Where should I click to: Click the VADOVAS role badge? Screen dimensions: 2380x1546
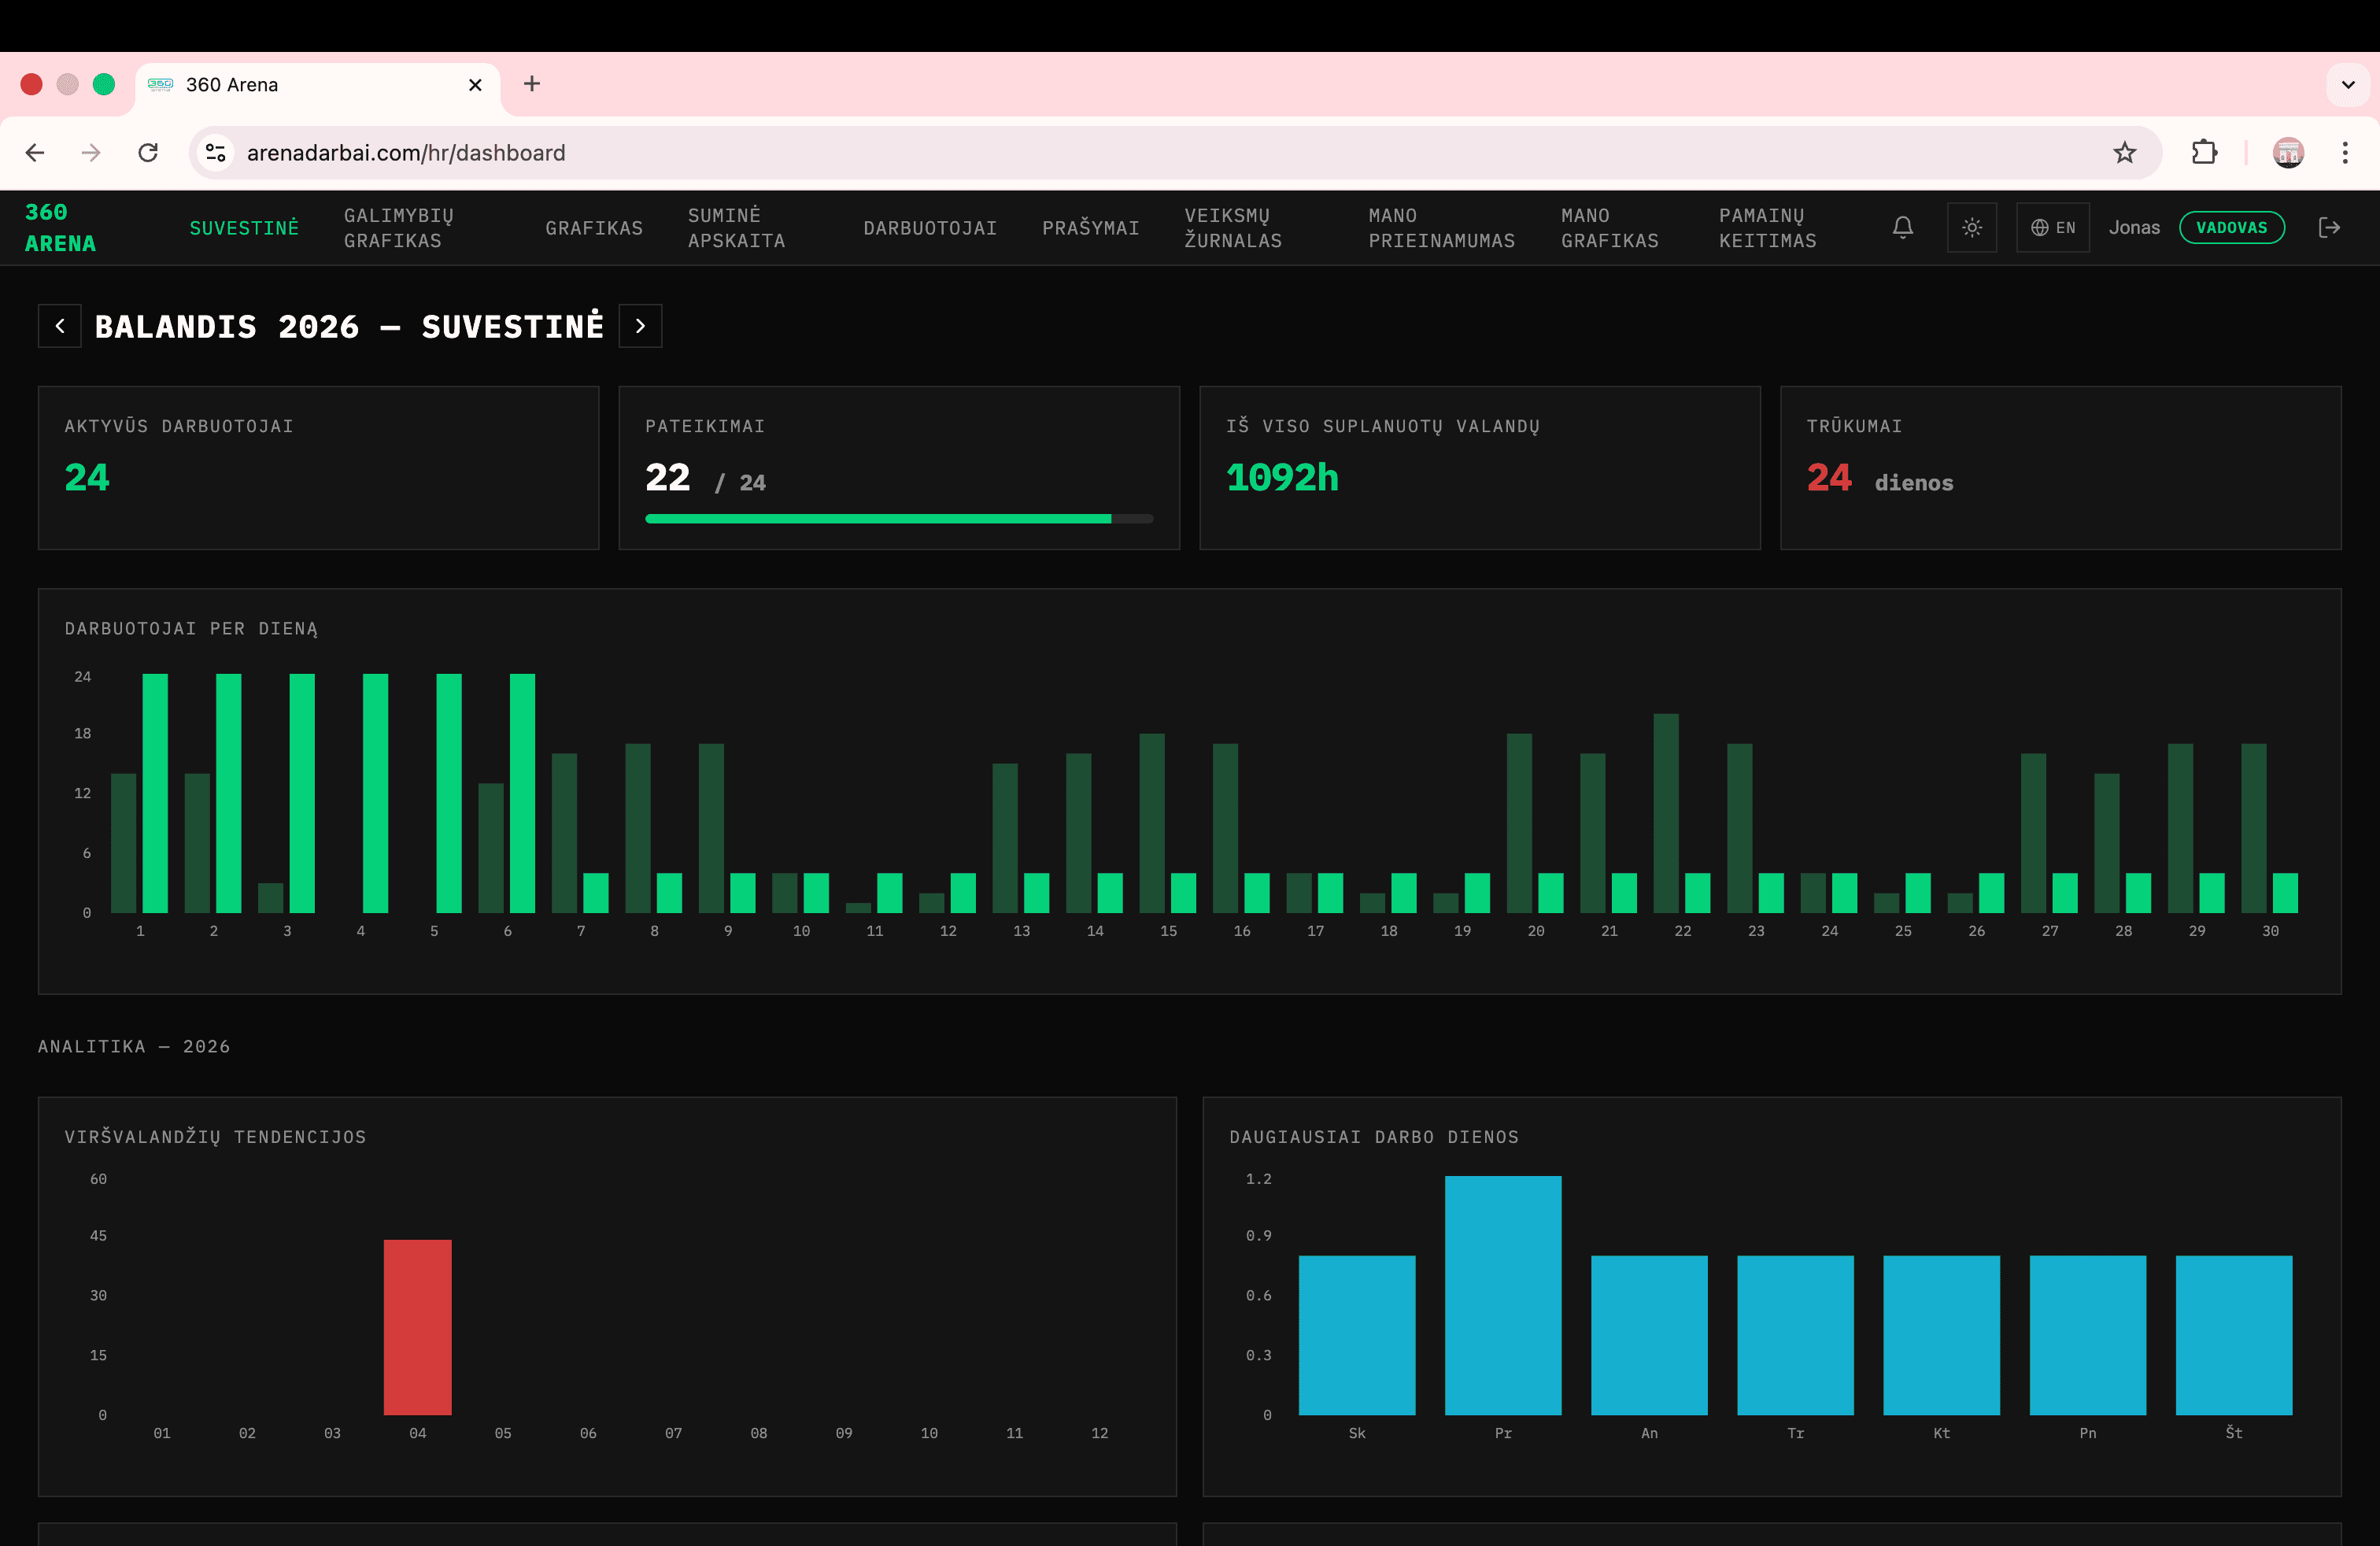point(2232,227)
